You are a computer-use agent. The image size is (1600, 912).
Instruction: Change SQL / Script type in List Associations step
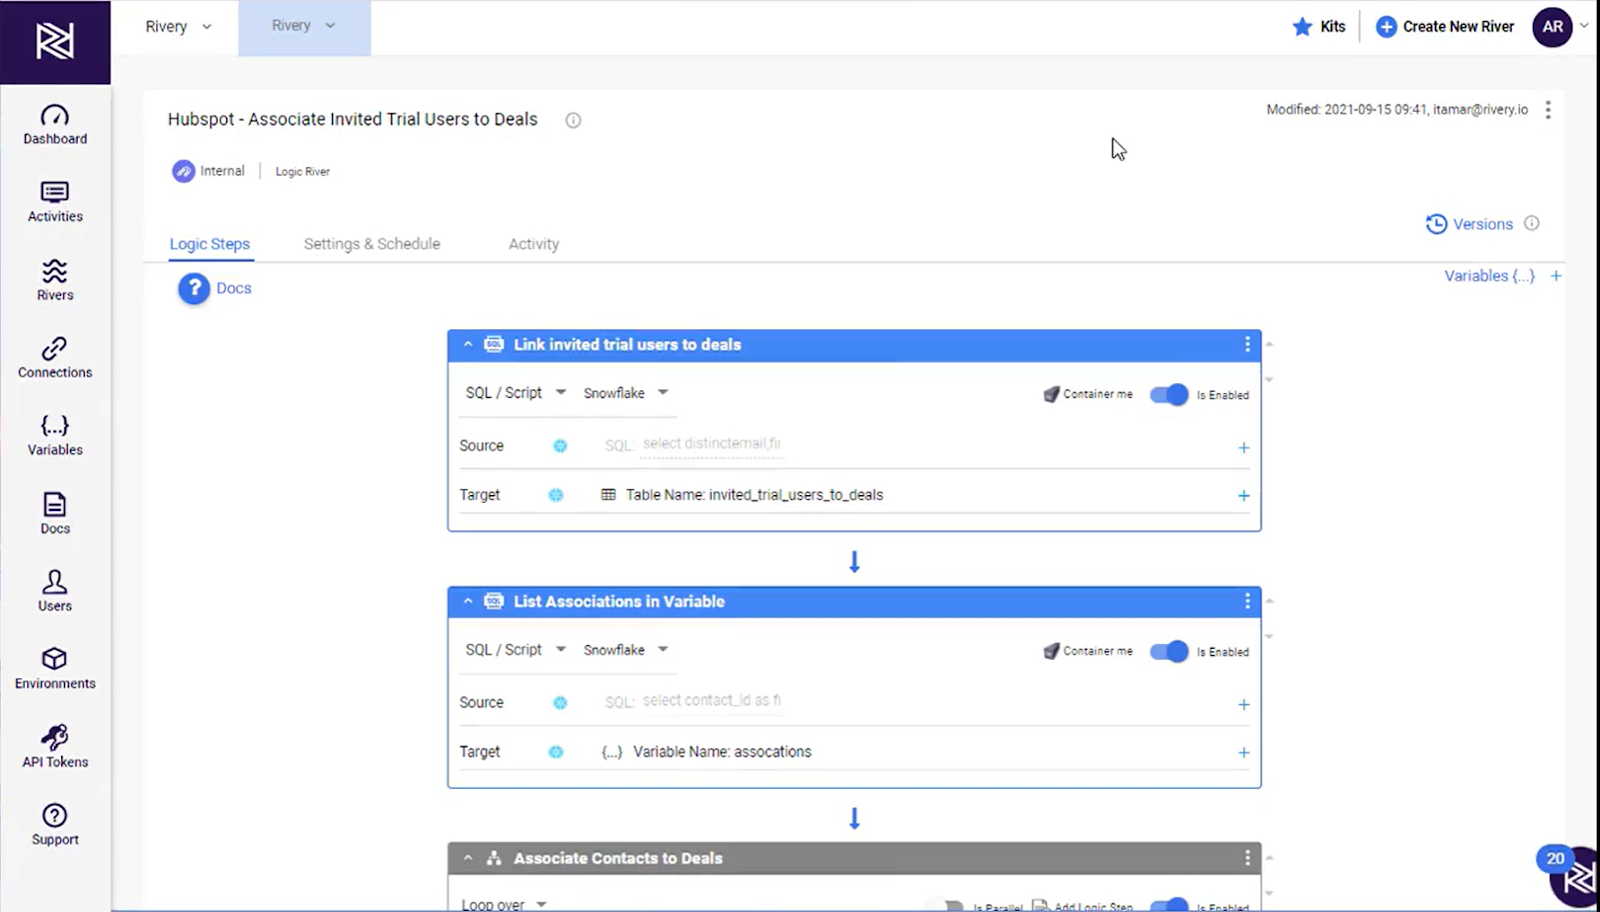pos(515,650)
